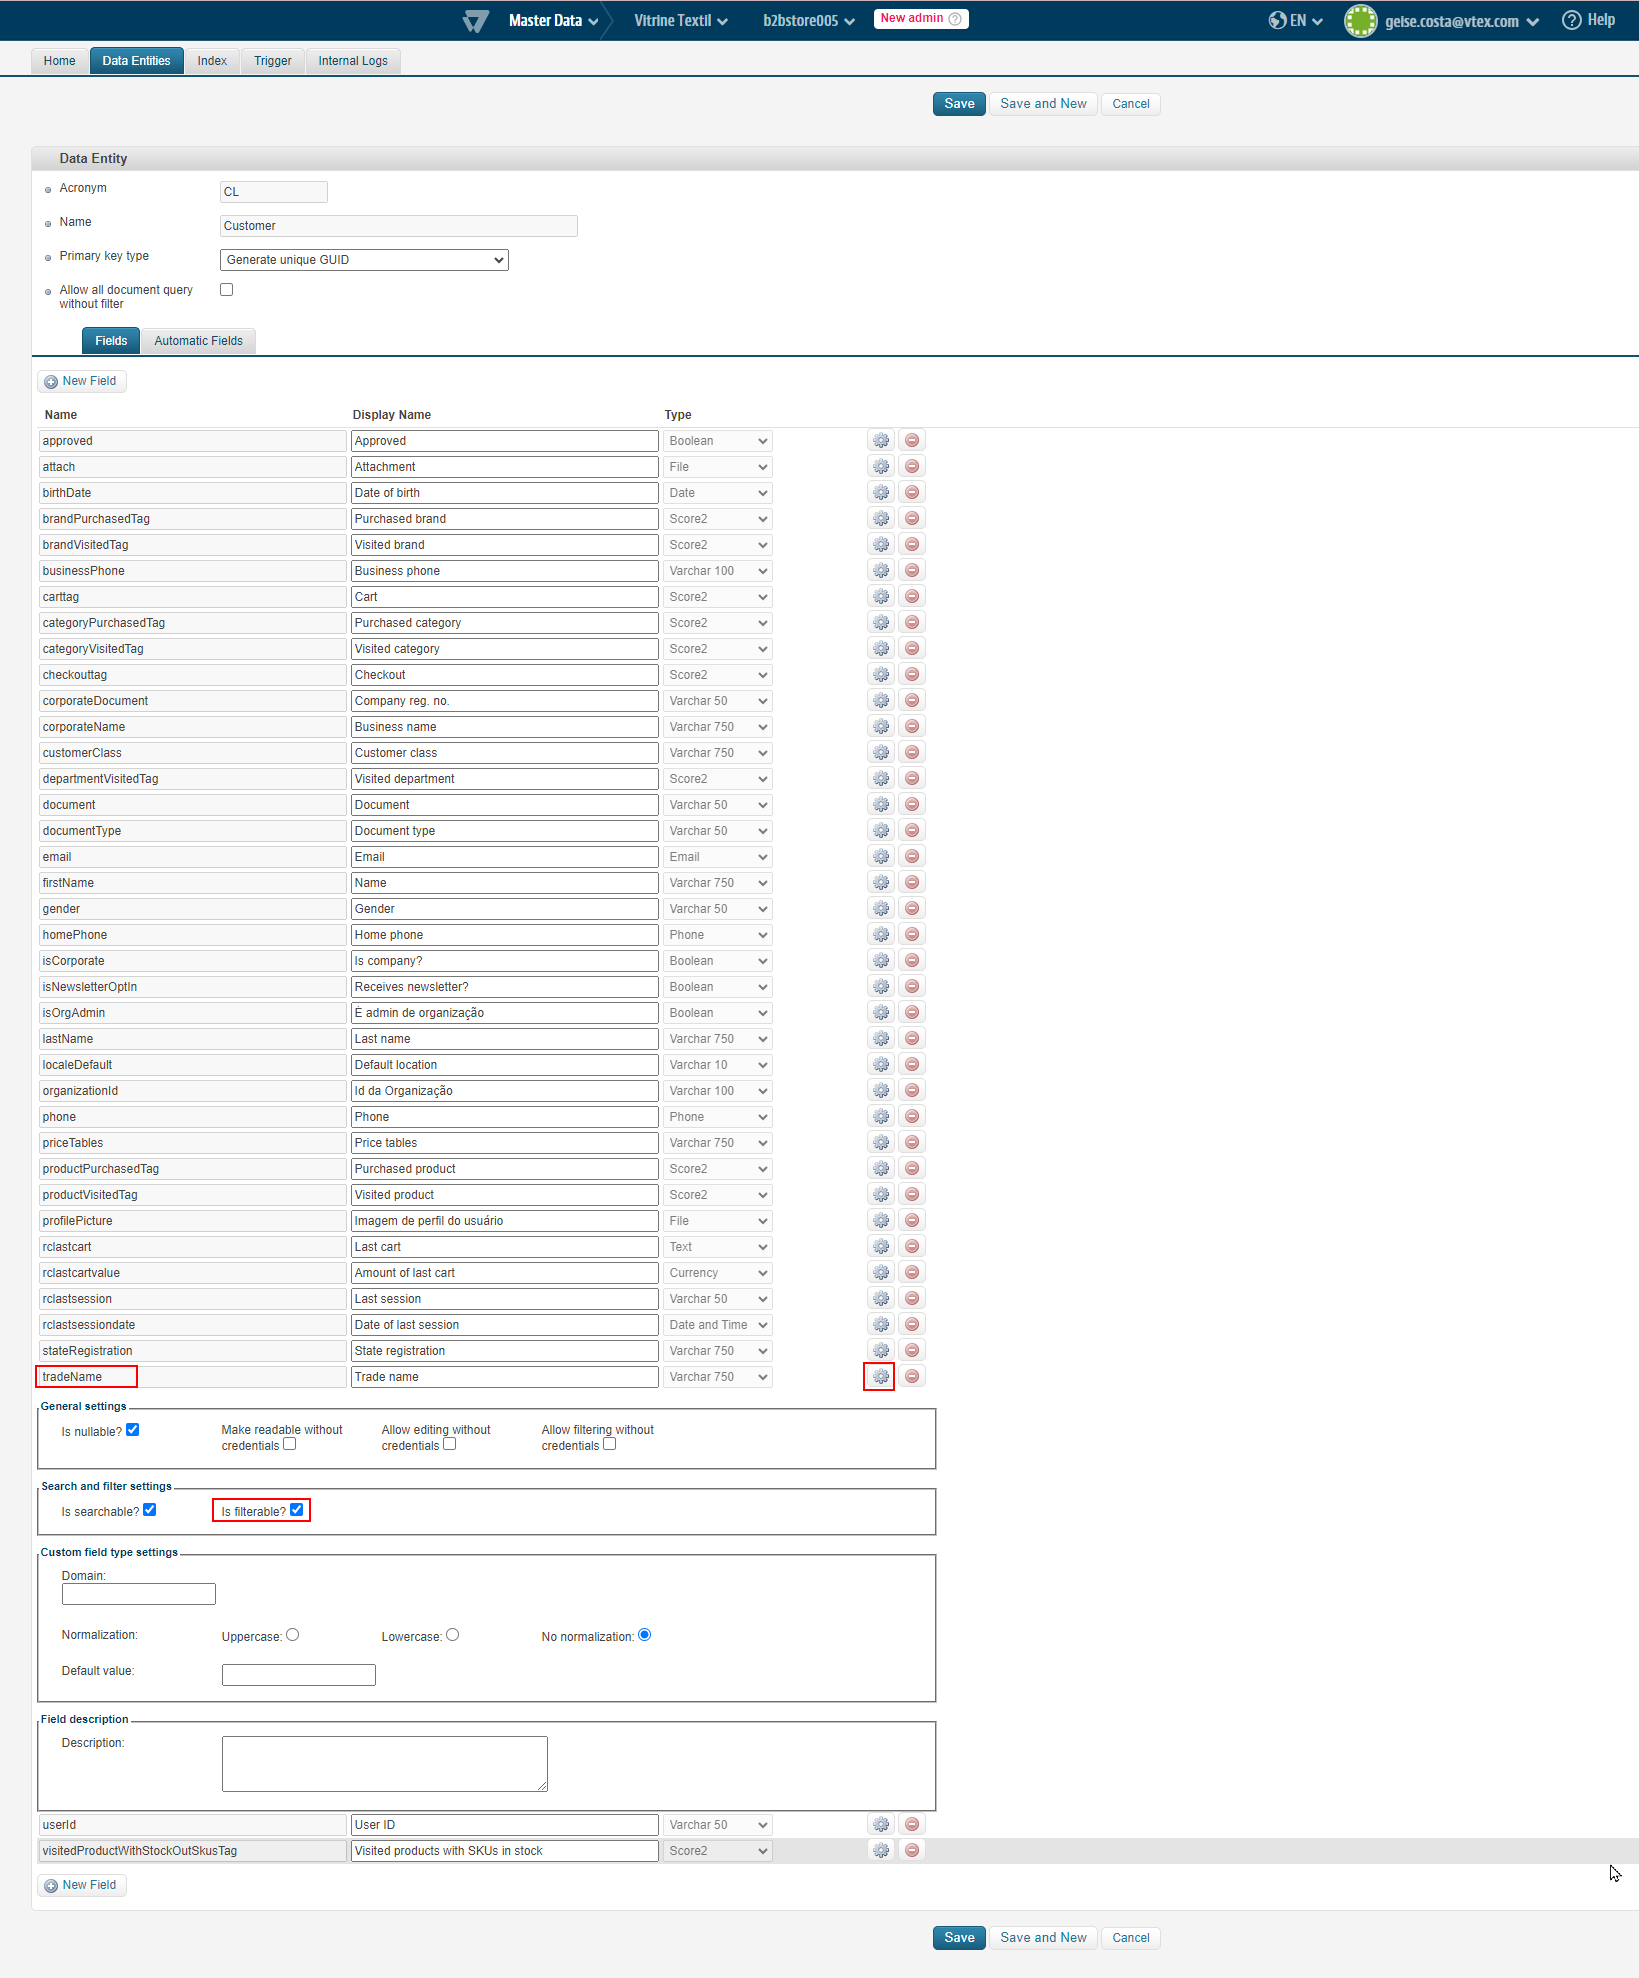
Task: Click the VTEX logo icon
Action: point(476,21)
